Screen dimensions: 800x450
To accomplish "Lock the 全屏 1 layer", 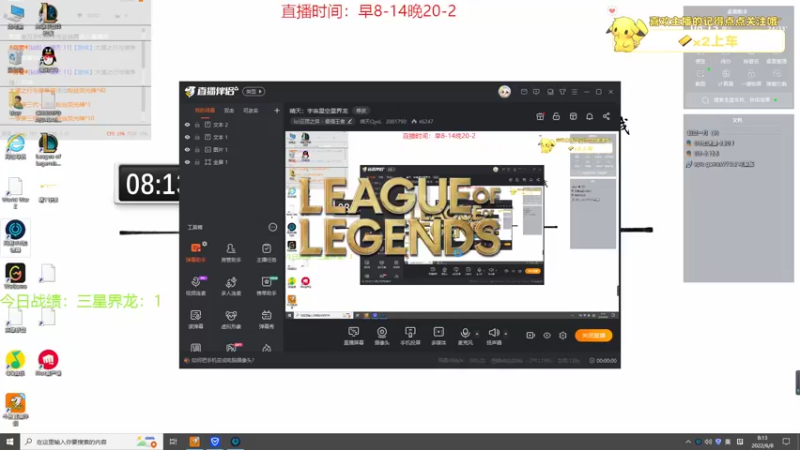I will pyautogui.click(x=197, y=162).
